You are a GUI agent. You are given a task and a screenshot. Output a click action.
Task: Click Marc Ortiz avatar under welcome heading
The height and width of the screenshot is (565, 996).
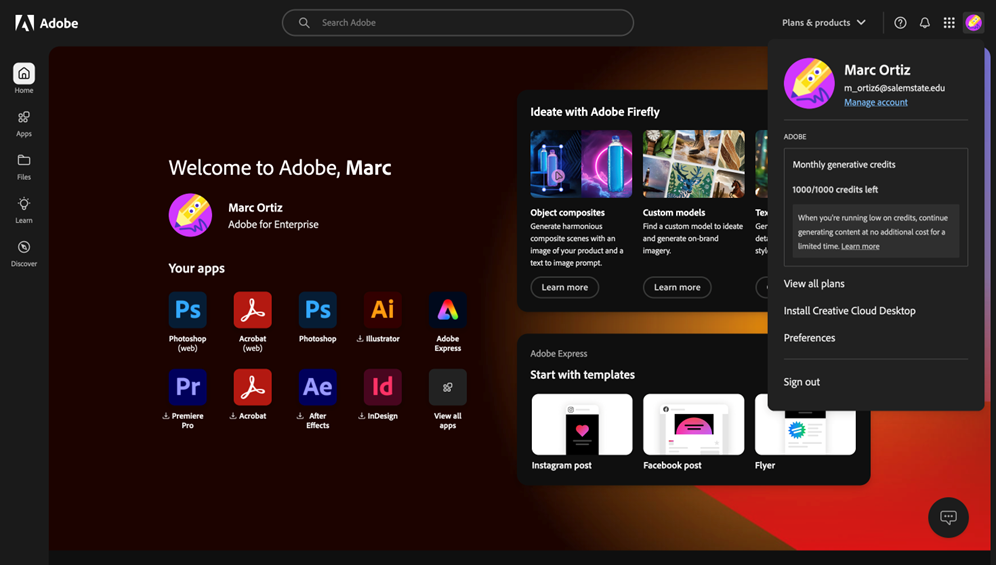pyautogui.click(x=190, y=215)
